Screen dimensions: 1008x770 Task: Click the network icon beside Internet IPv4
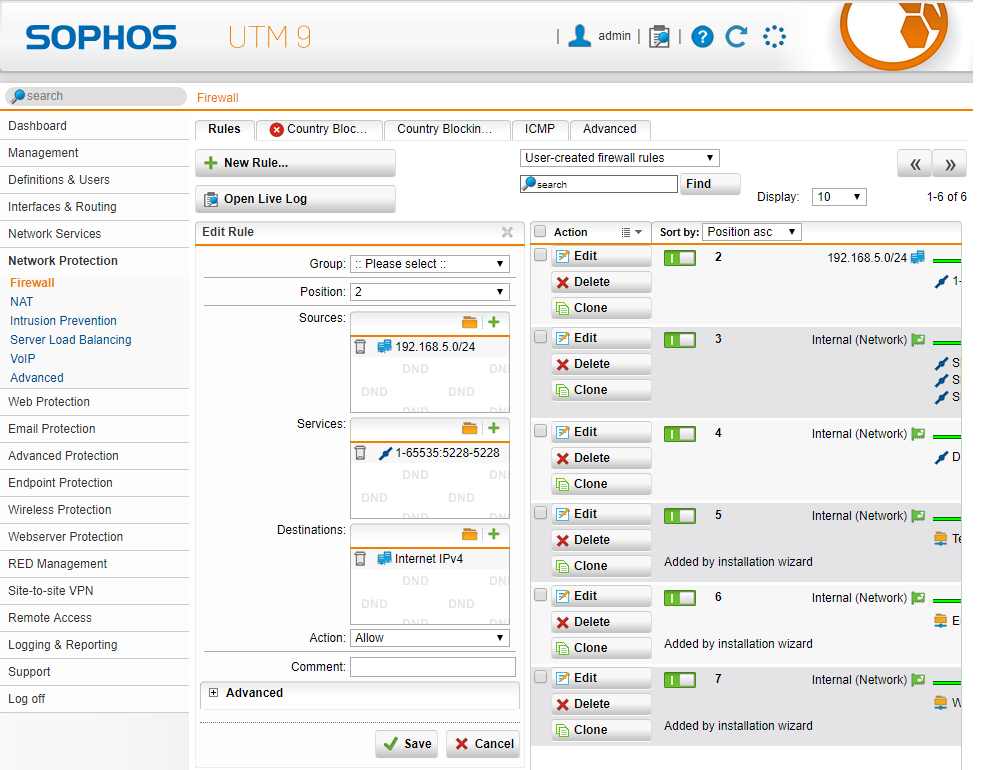pos(384,559)
